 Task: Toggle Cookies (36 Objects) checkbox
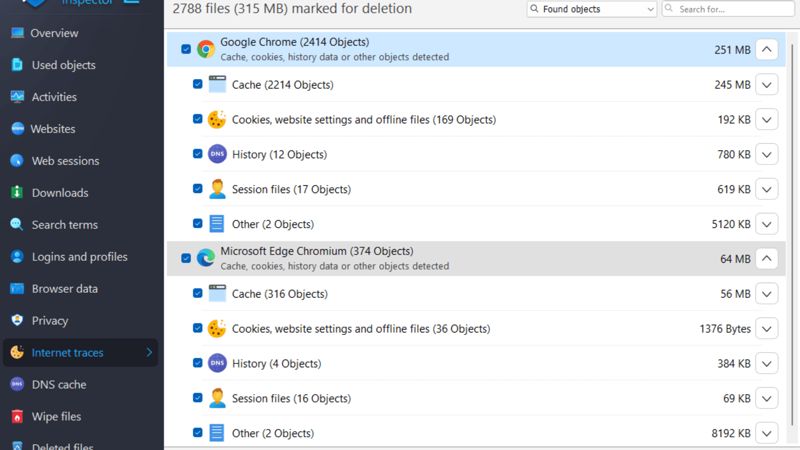click(197, 328)
